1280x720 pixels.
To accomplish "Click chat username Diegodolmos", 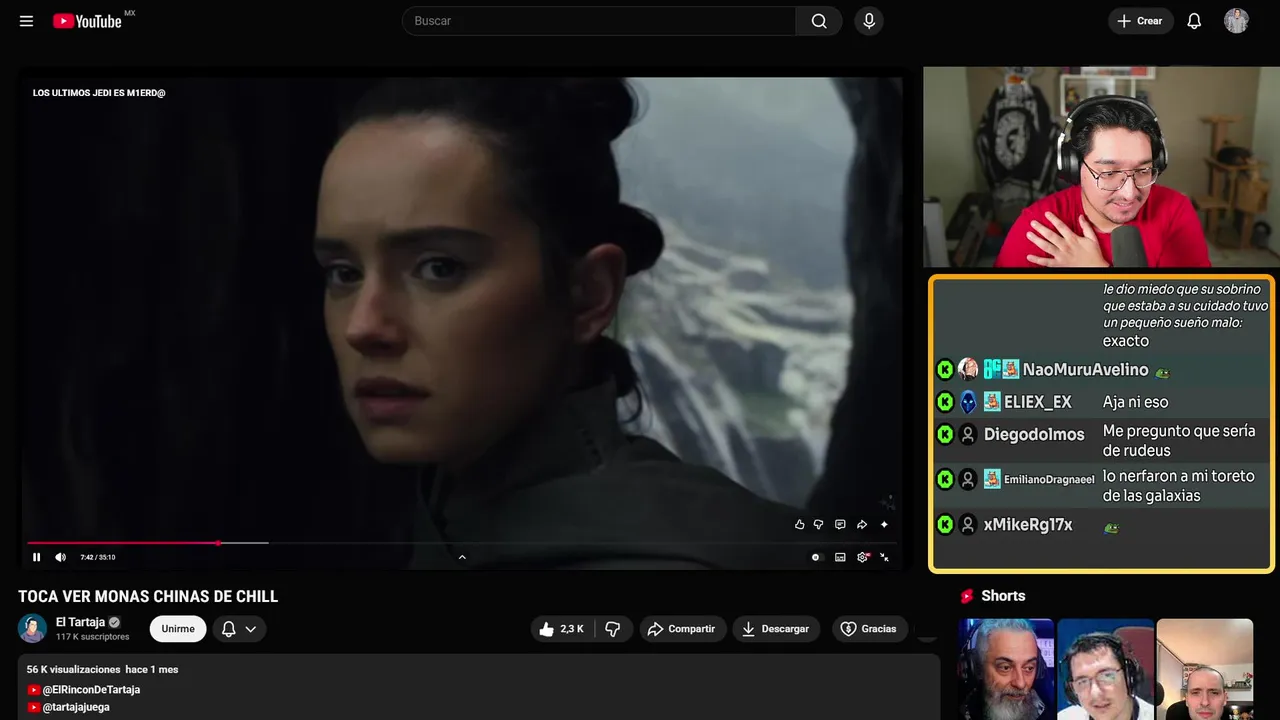I will point(1034,434).
